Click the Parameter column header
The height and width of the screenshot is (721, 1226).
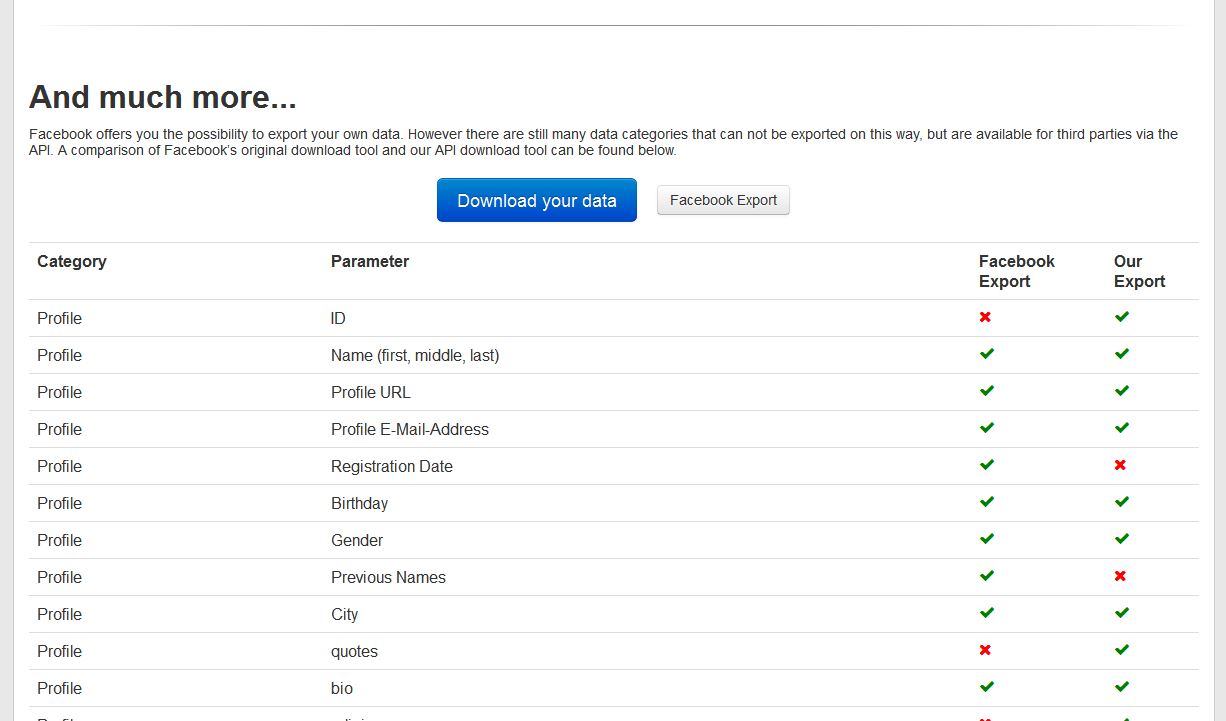(x=370, y=261)
